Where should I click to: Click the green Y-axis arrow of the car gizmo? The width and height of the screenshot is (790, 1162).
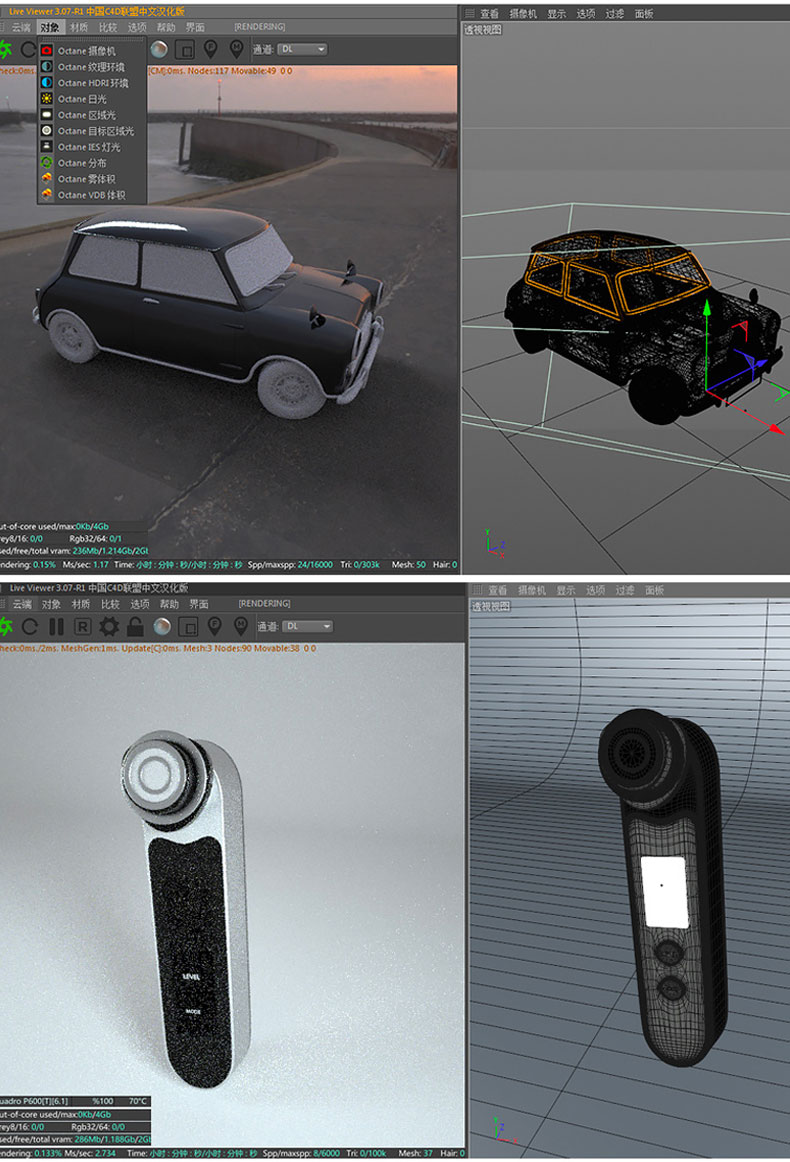coord(707,308)
